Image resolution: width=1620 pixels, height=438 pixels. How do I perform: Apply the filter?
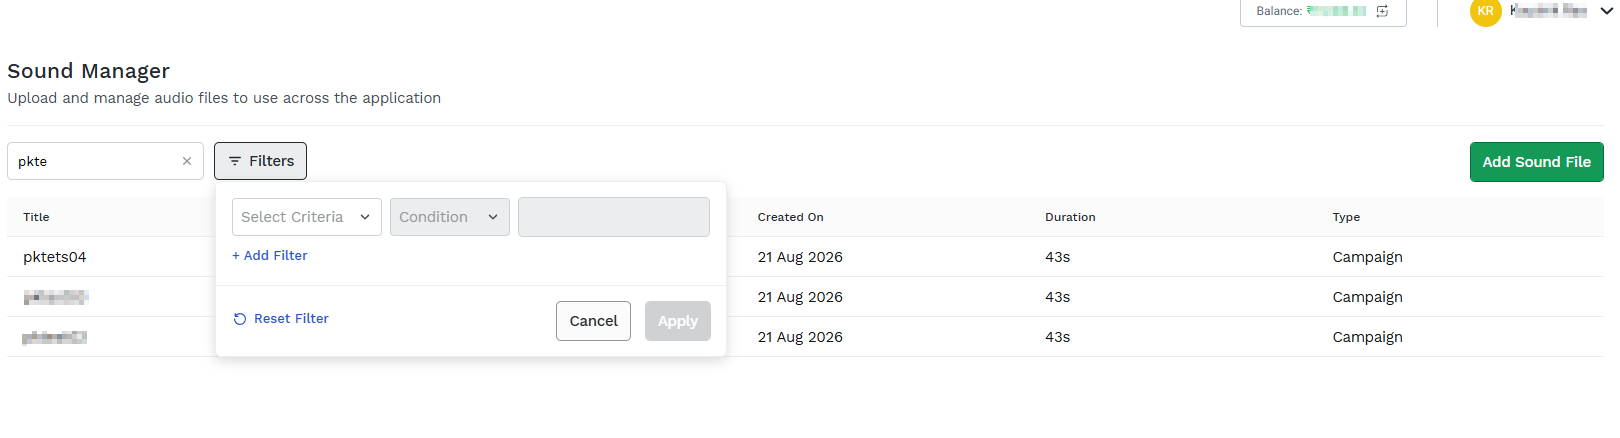click(678, 321)
